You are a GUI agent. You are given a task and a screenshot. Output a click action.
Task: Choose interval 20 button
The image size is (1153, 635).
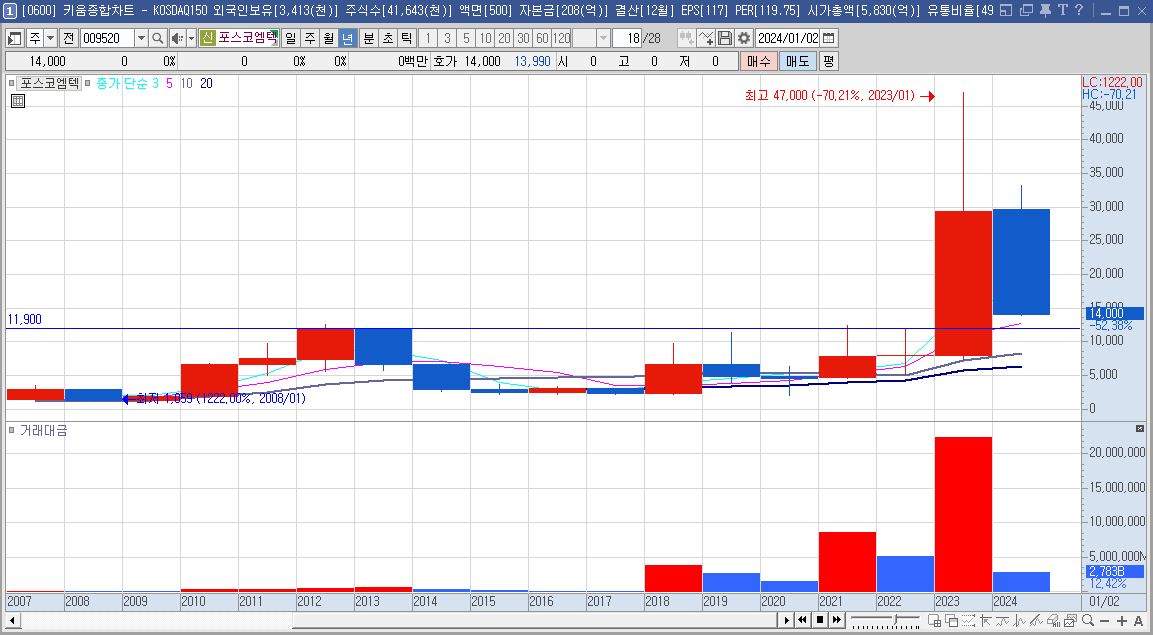504,38
